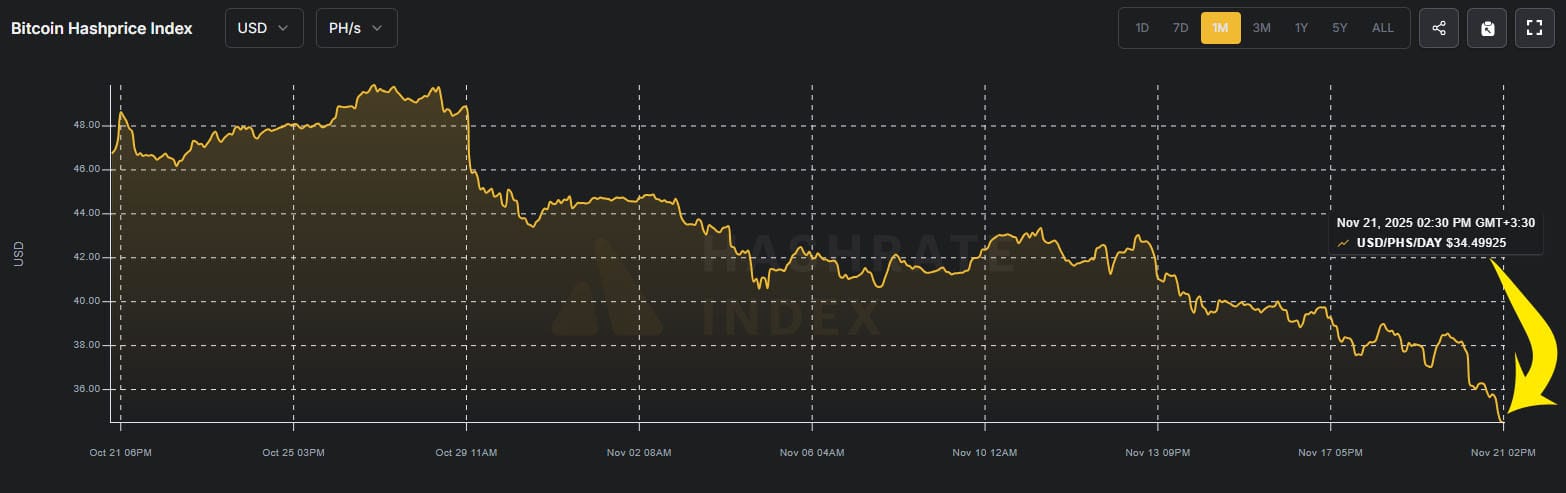
Task: Open the USD currency dropdown
Action: pyautogui.click(x=264, y=28)
